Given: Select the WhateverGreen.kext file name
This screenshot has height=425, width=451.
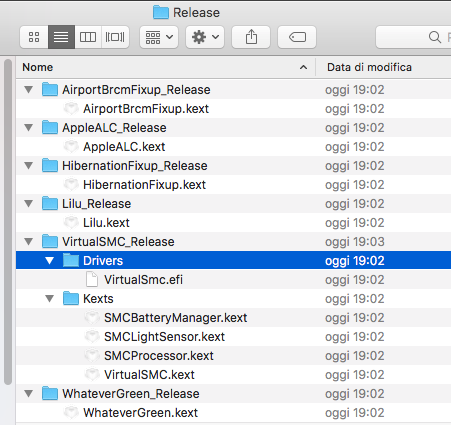Looking at the screenshot, I should [x=141, y=413].
